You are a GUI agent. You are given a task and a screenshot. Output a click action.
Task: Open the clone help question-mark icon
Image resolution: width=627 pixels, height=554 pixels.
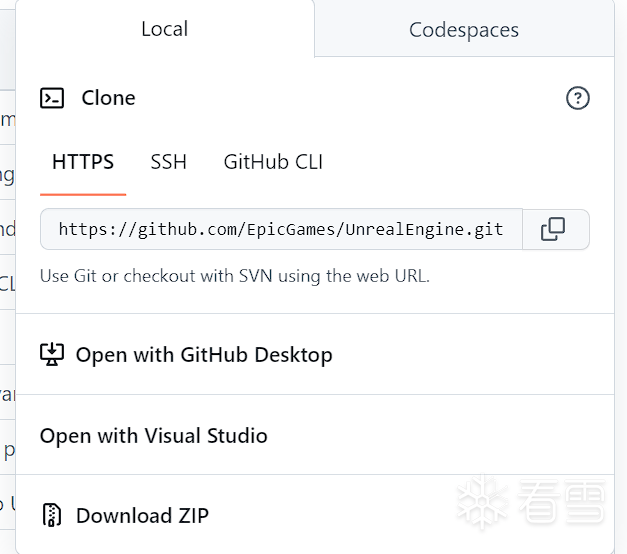pyautogui.click(x=578, y=98)
